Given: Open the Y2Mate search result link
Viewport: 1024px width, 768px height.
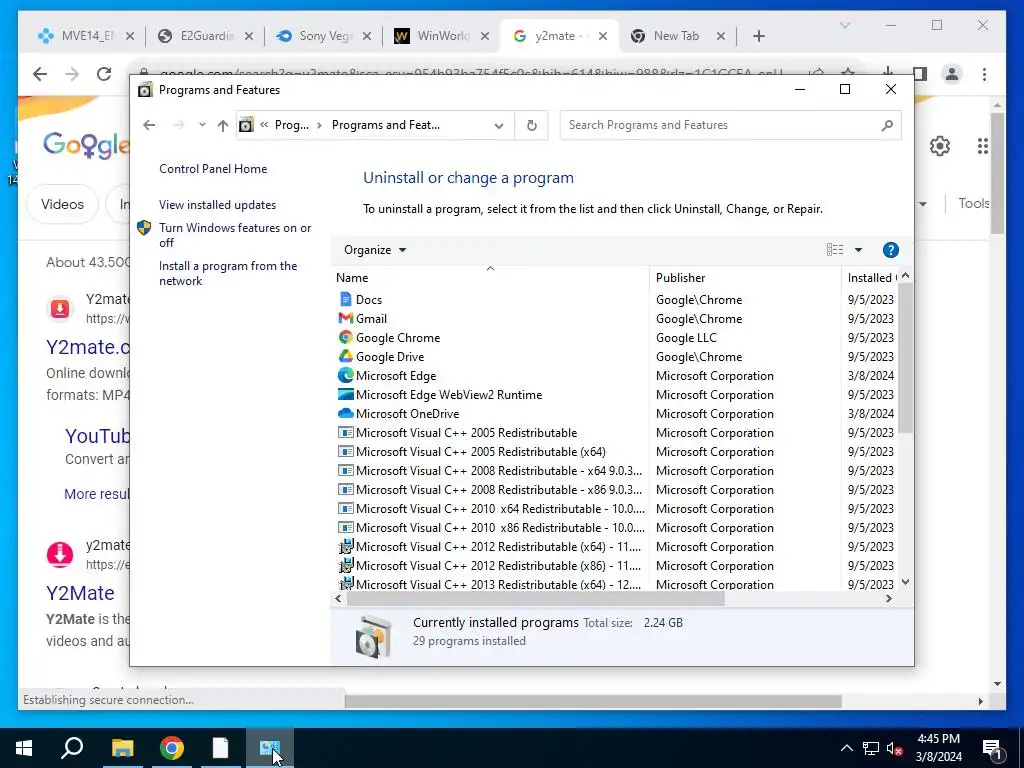Looking at the screenshot, I should coord(80,592).
